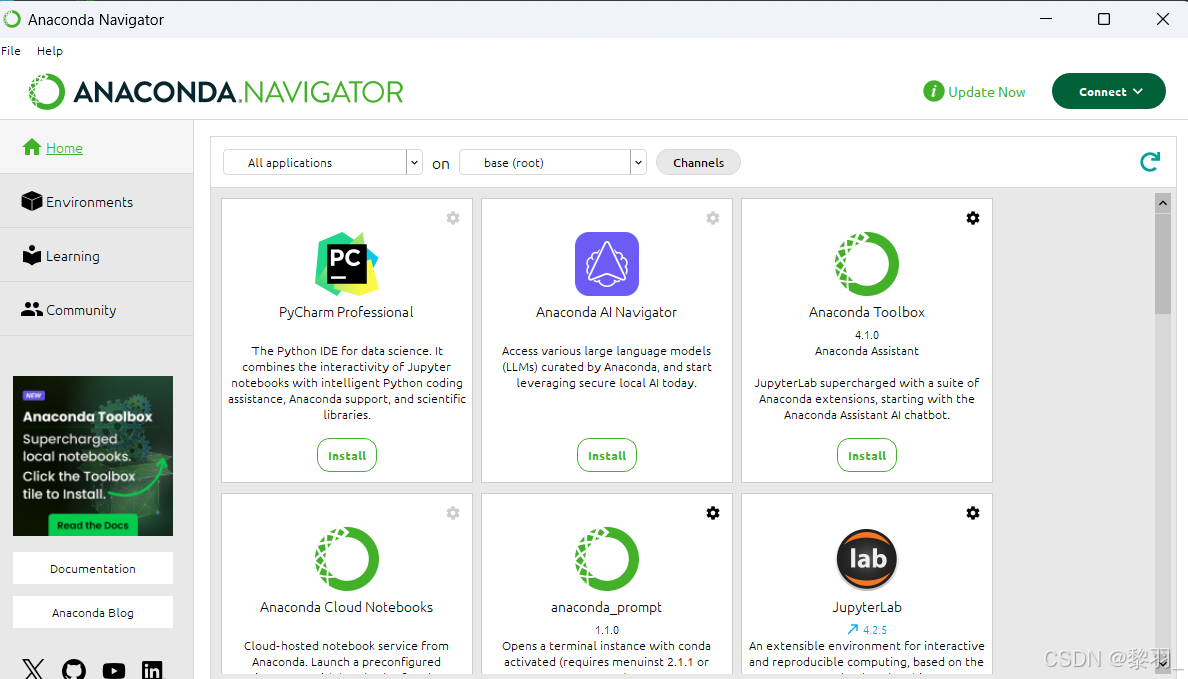Install PyCharm Professional
Screen dimensions: 1188x679
[x=347, y=455]
